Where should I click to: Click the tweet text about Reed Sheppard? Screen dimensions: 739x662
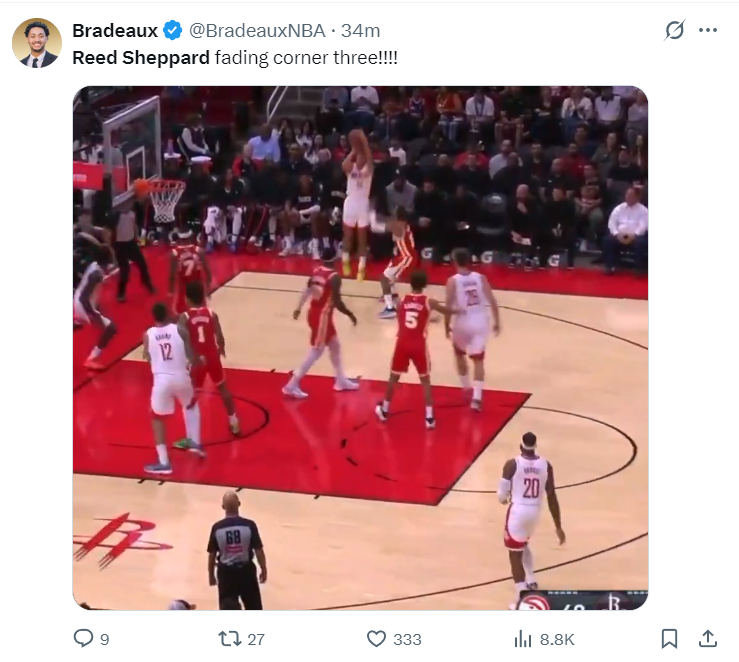click(x=235, y=58)
